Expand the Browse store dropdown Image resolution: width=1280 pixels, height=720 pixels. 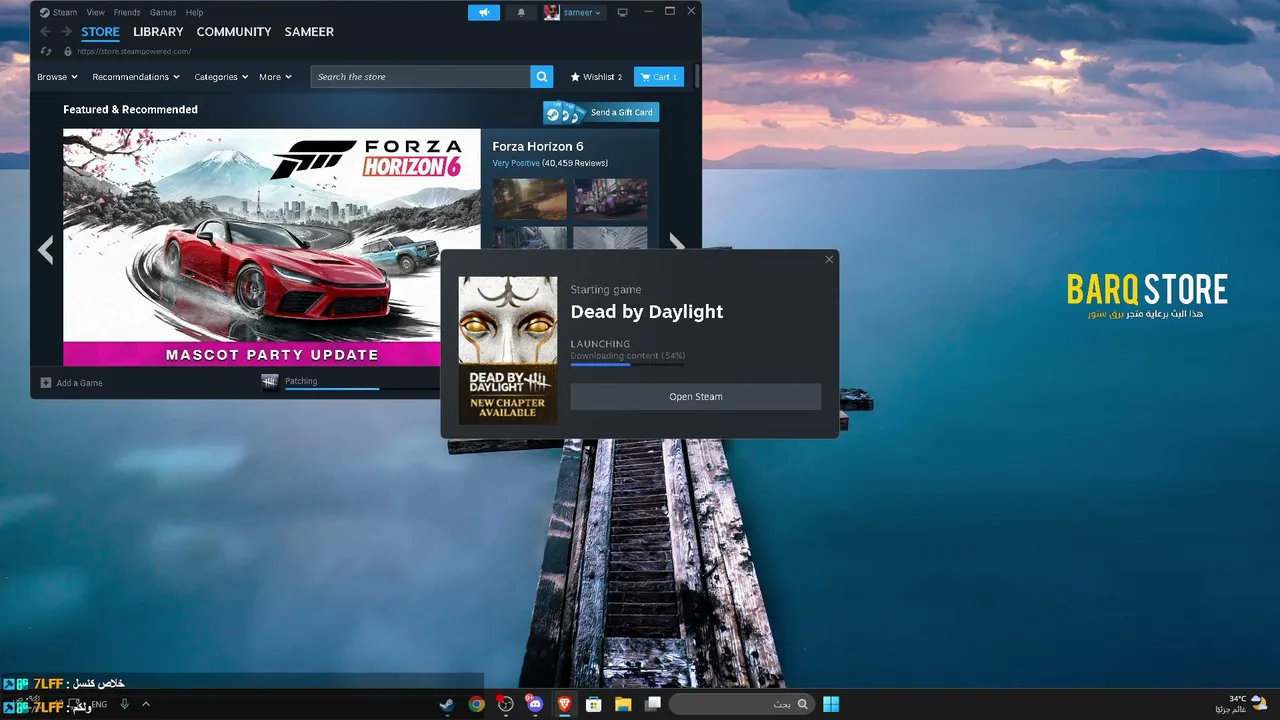pos(57,77)
